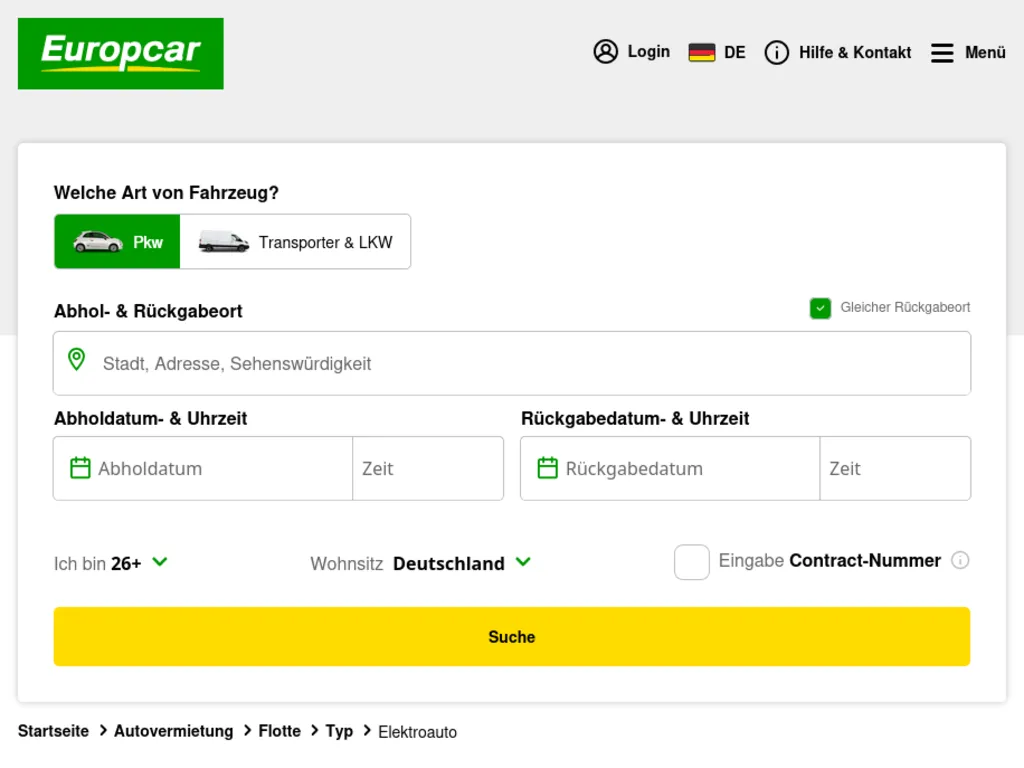Switch to Transporter & LKW tab
1024x768 pixels.
[x=296, y=241]
